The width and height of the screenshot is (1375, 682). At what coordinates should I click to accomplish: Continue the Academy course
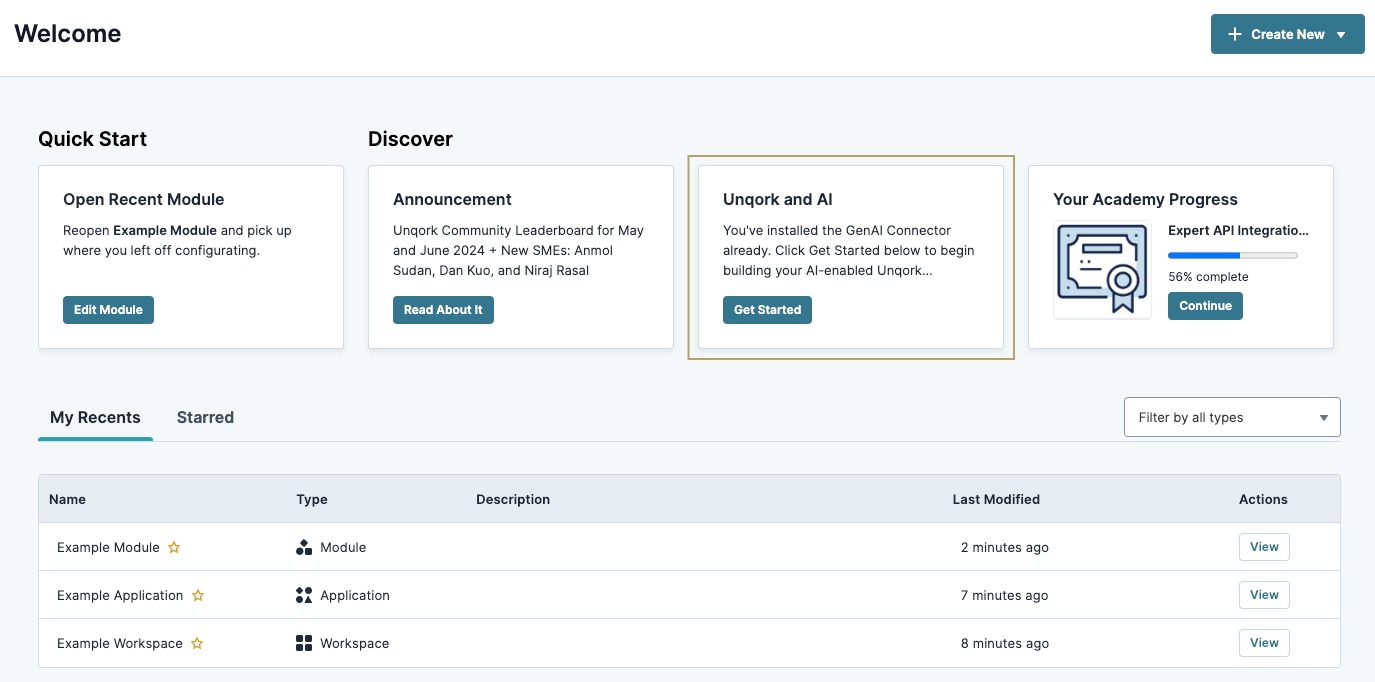[1205, 306]
